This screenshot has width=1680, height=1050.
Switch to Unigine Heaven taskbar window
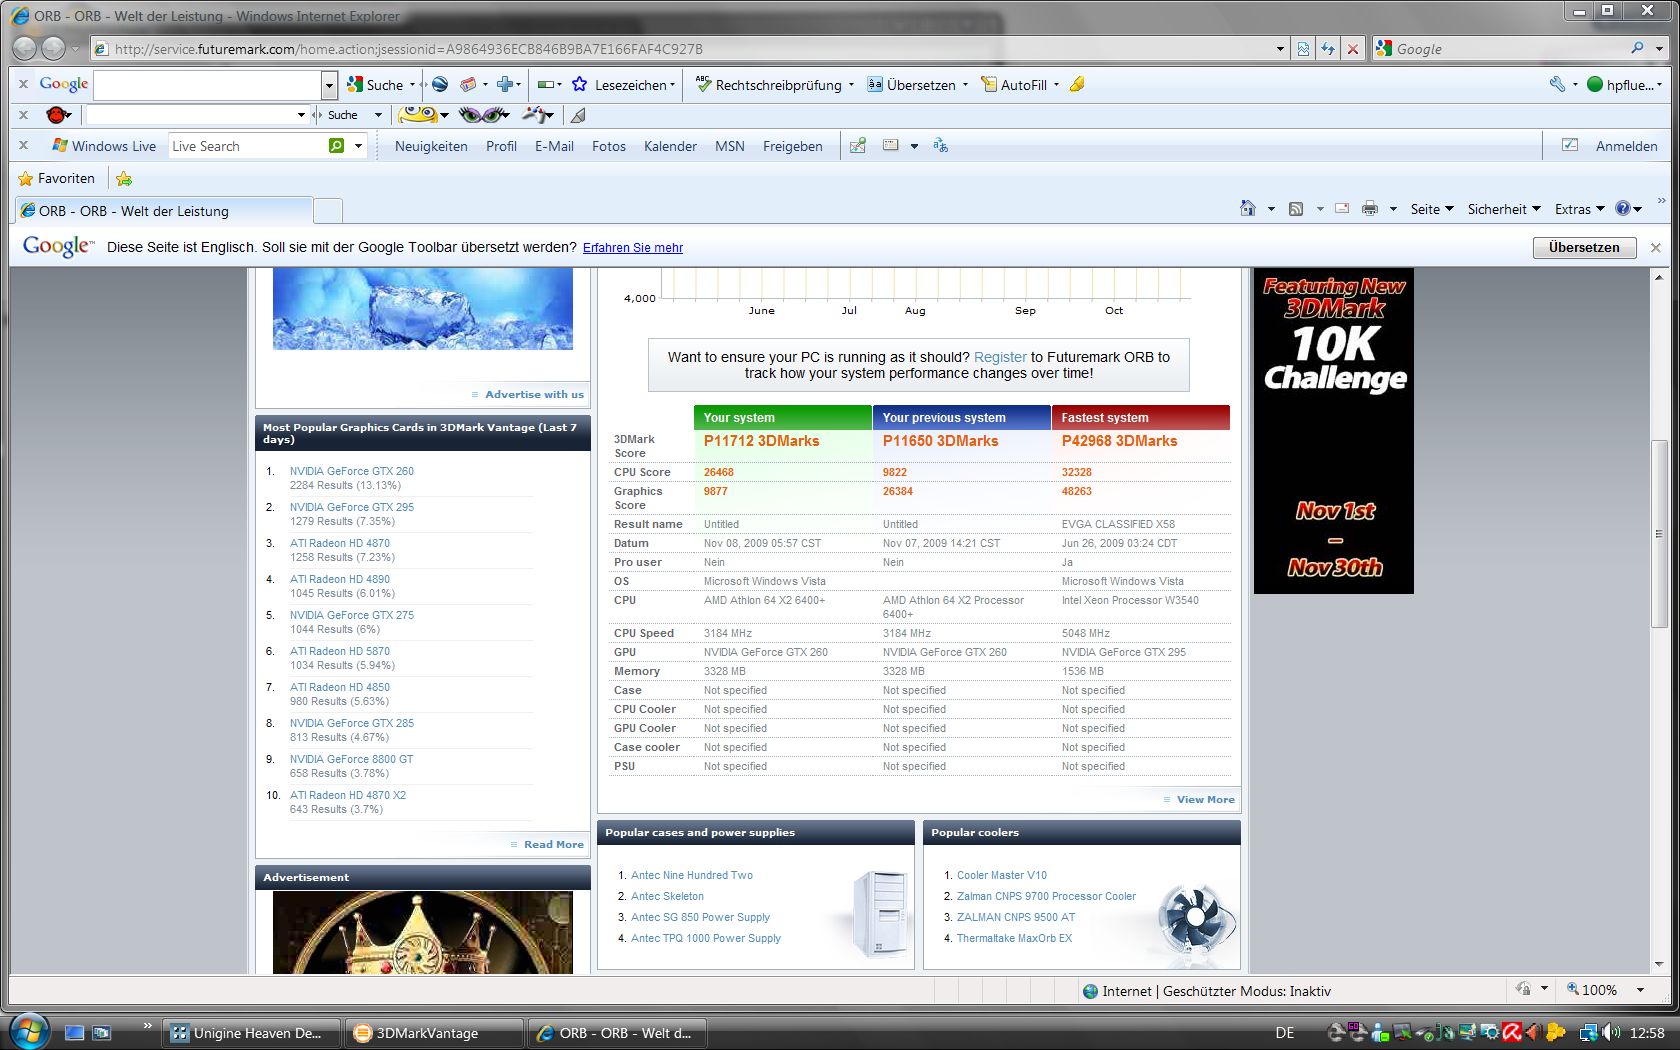(251, 1033)
